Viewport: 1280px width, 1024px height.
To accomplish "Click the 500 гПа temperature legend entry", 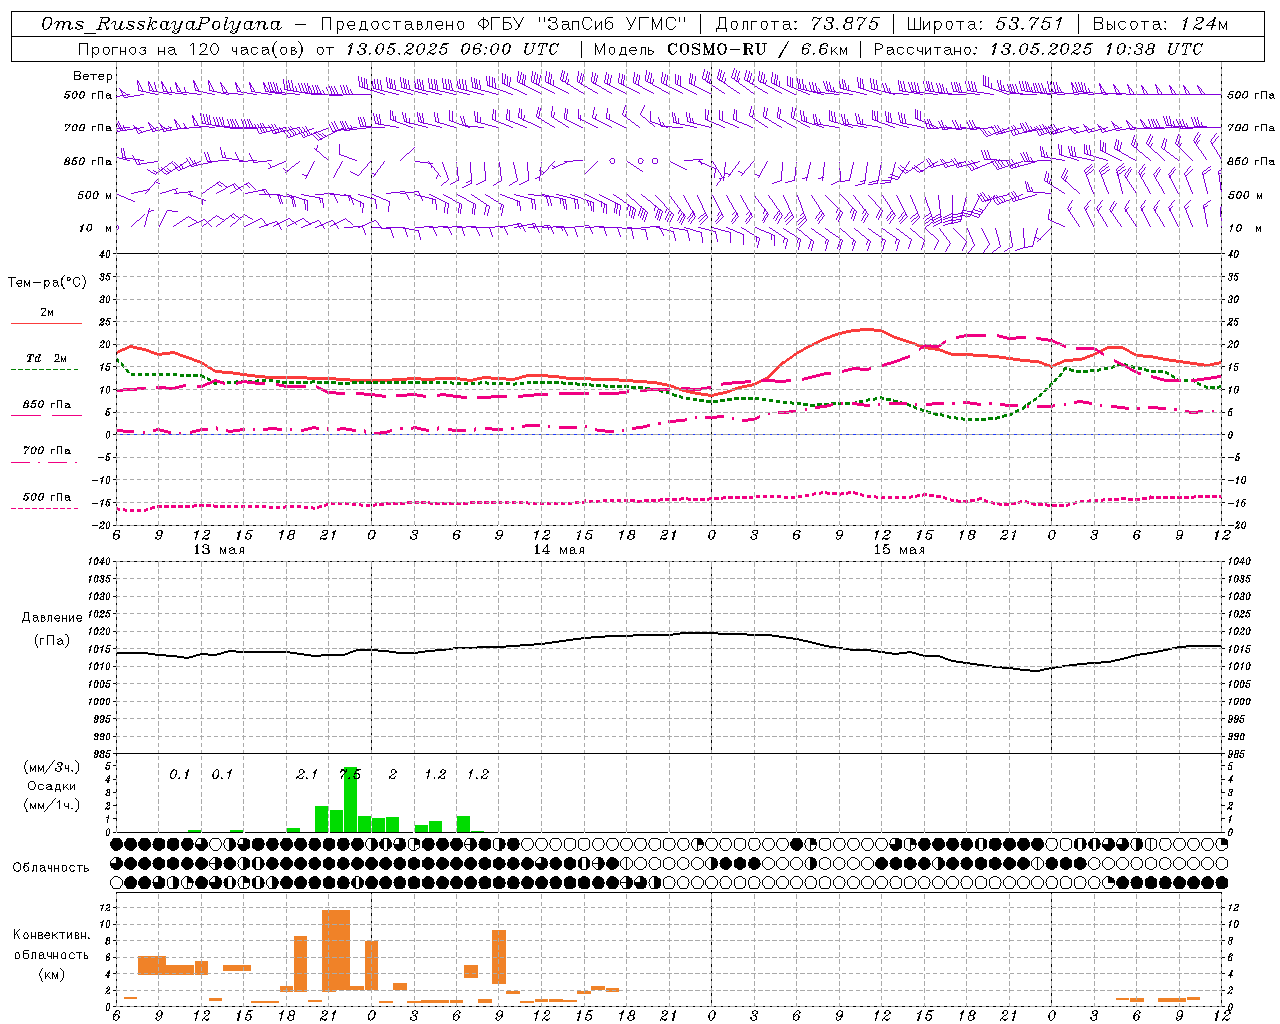I will tap(47, 497).
